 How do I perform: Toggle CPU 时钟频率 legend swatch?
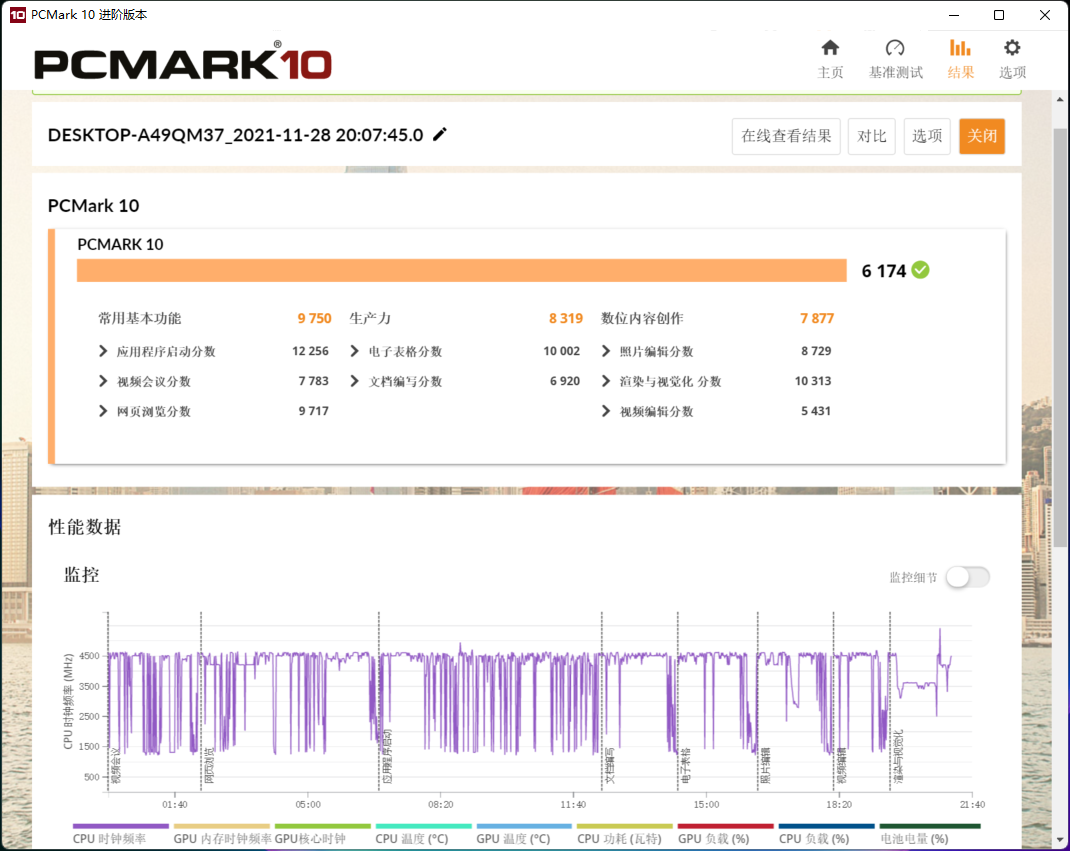tap(120, 826)
